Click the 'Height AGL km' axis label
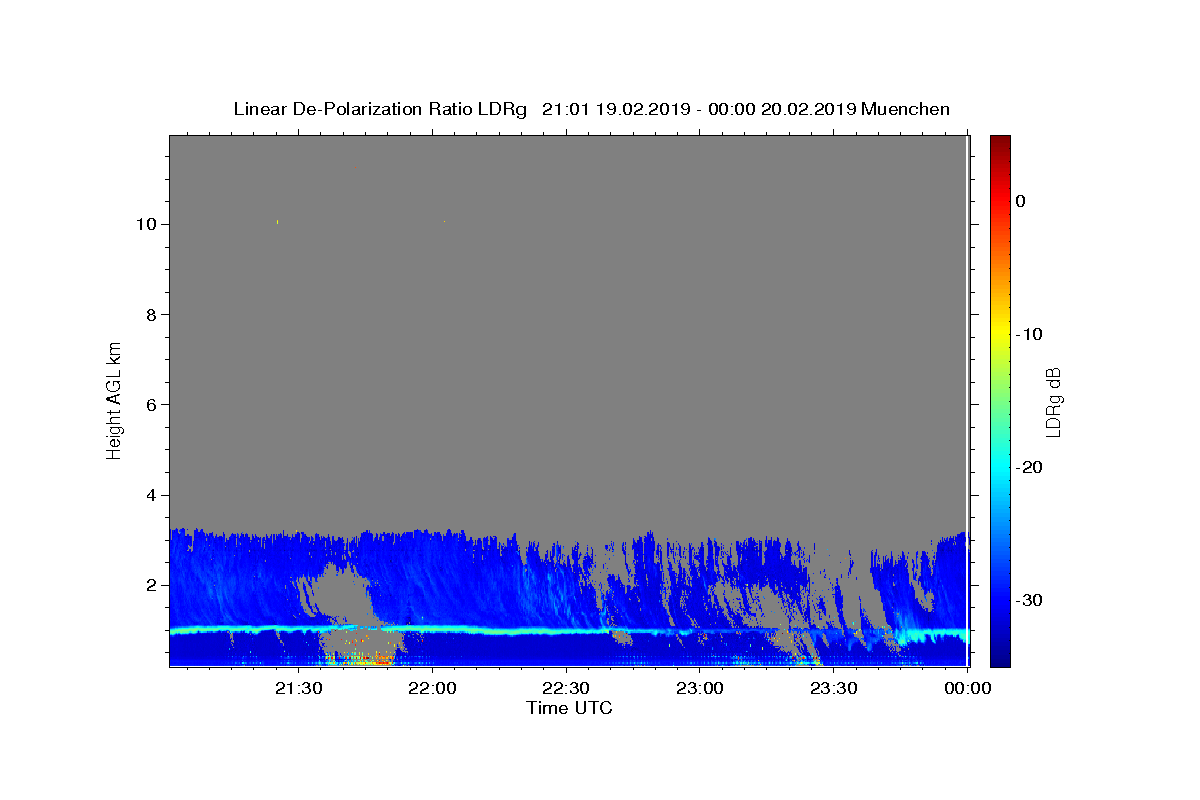Viewport: 1200px width, 800px height. point(115,401)
